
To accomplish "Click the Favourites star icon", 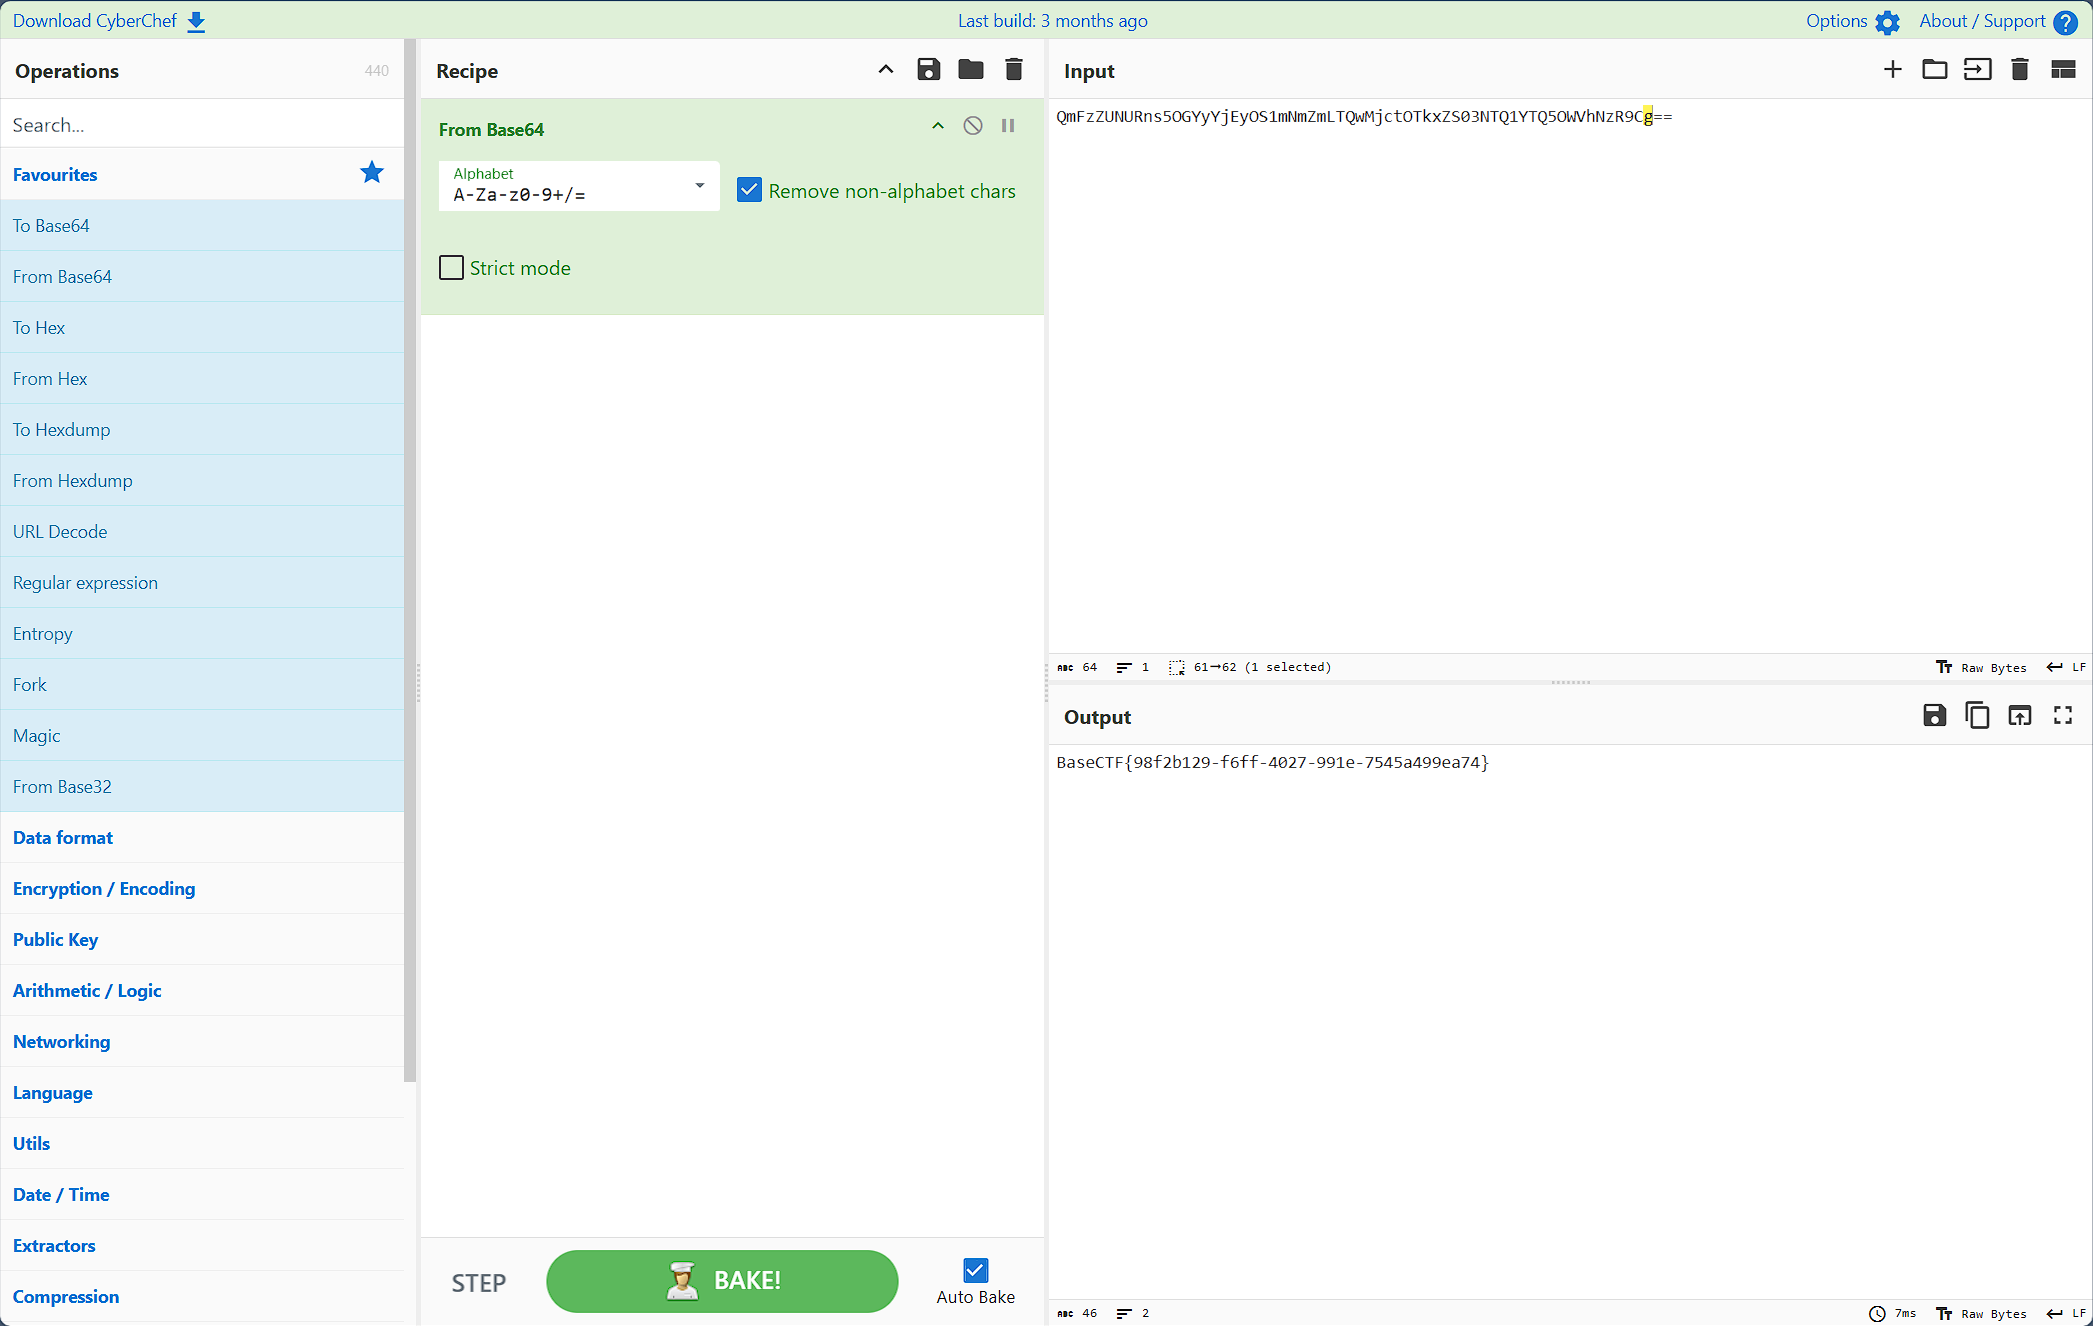I will click(x=372, y=173).
